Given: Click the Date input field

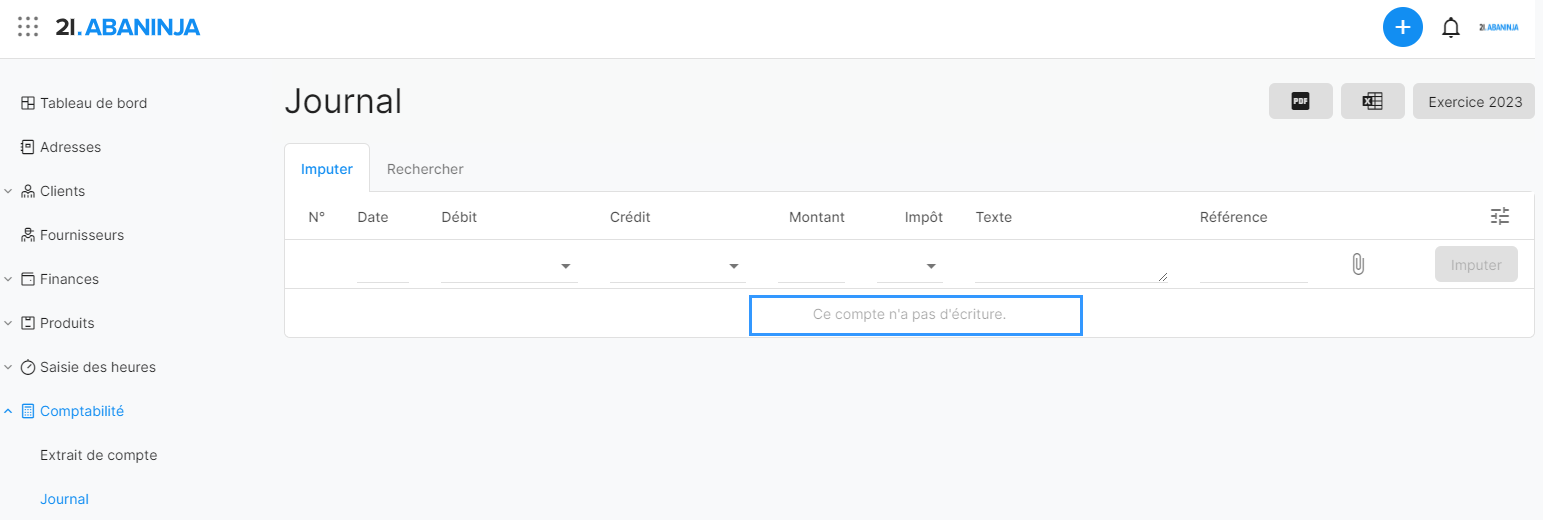Looking at the screenshot, I should [x=382, y=267].
